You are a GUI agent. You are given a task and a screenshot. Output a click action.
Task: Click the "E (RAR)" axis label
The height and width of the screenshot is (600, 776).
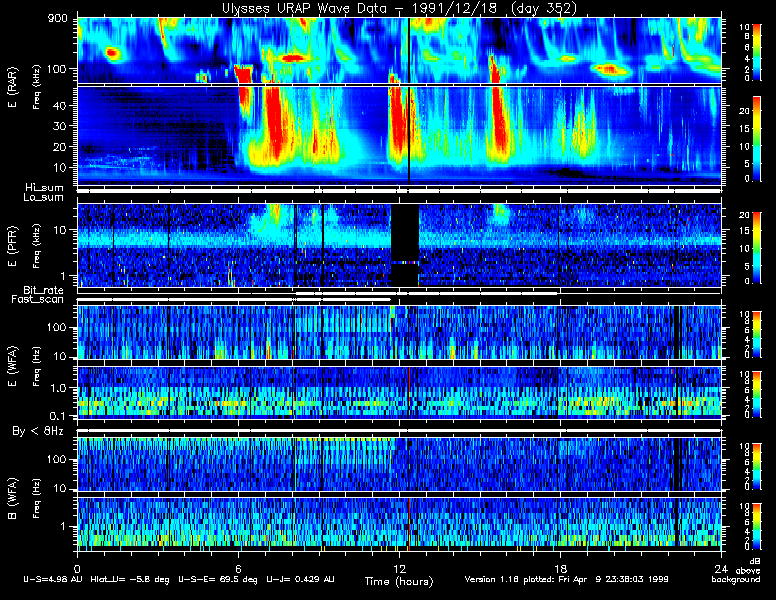pyautogui.click(x=12, y=88)
